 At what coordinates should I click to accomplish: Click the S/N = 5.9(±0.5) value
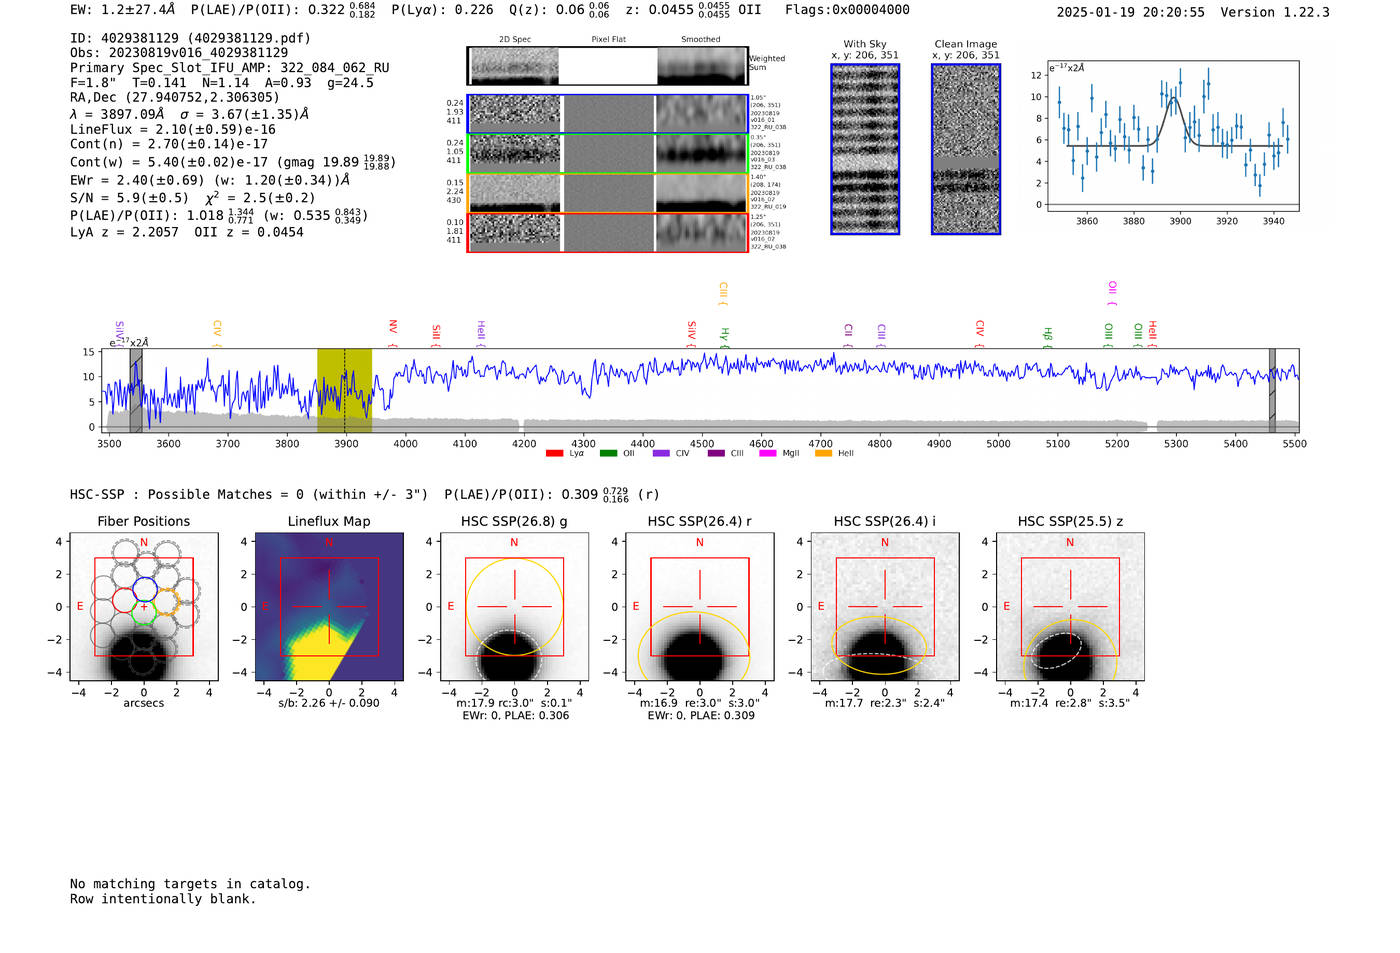(x=129, y=198)
